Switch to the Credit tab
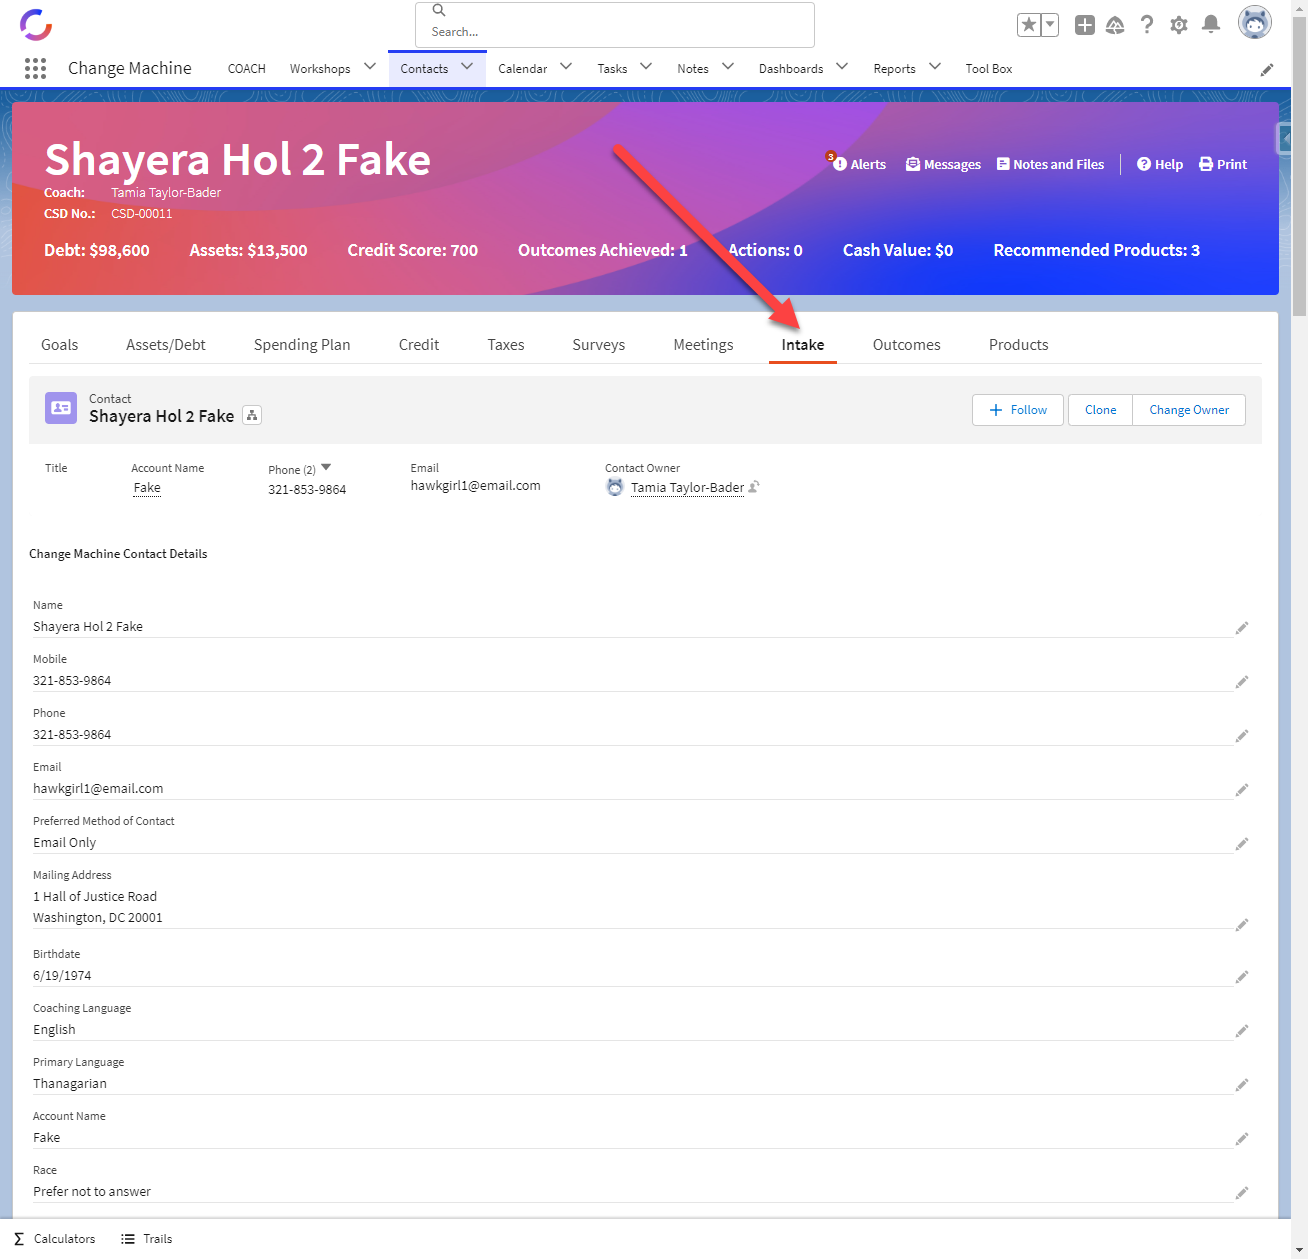This screenshot has width=1308, height=1259. click(419, 345)
